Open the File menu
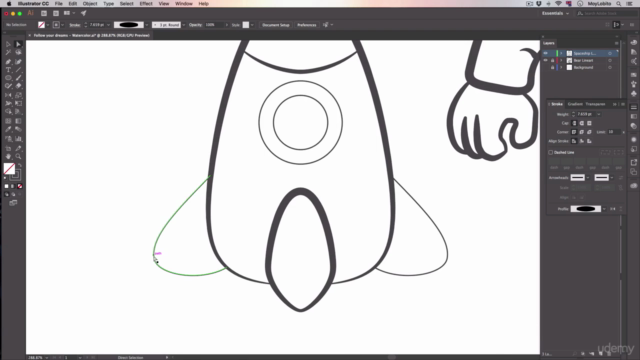 (x=59, y=4)
